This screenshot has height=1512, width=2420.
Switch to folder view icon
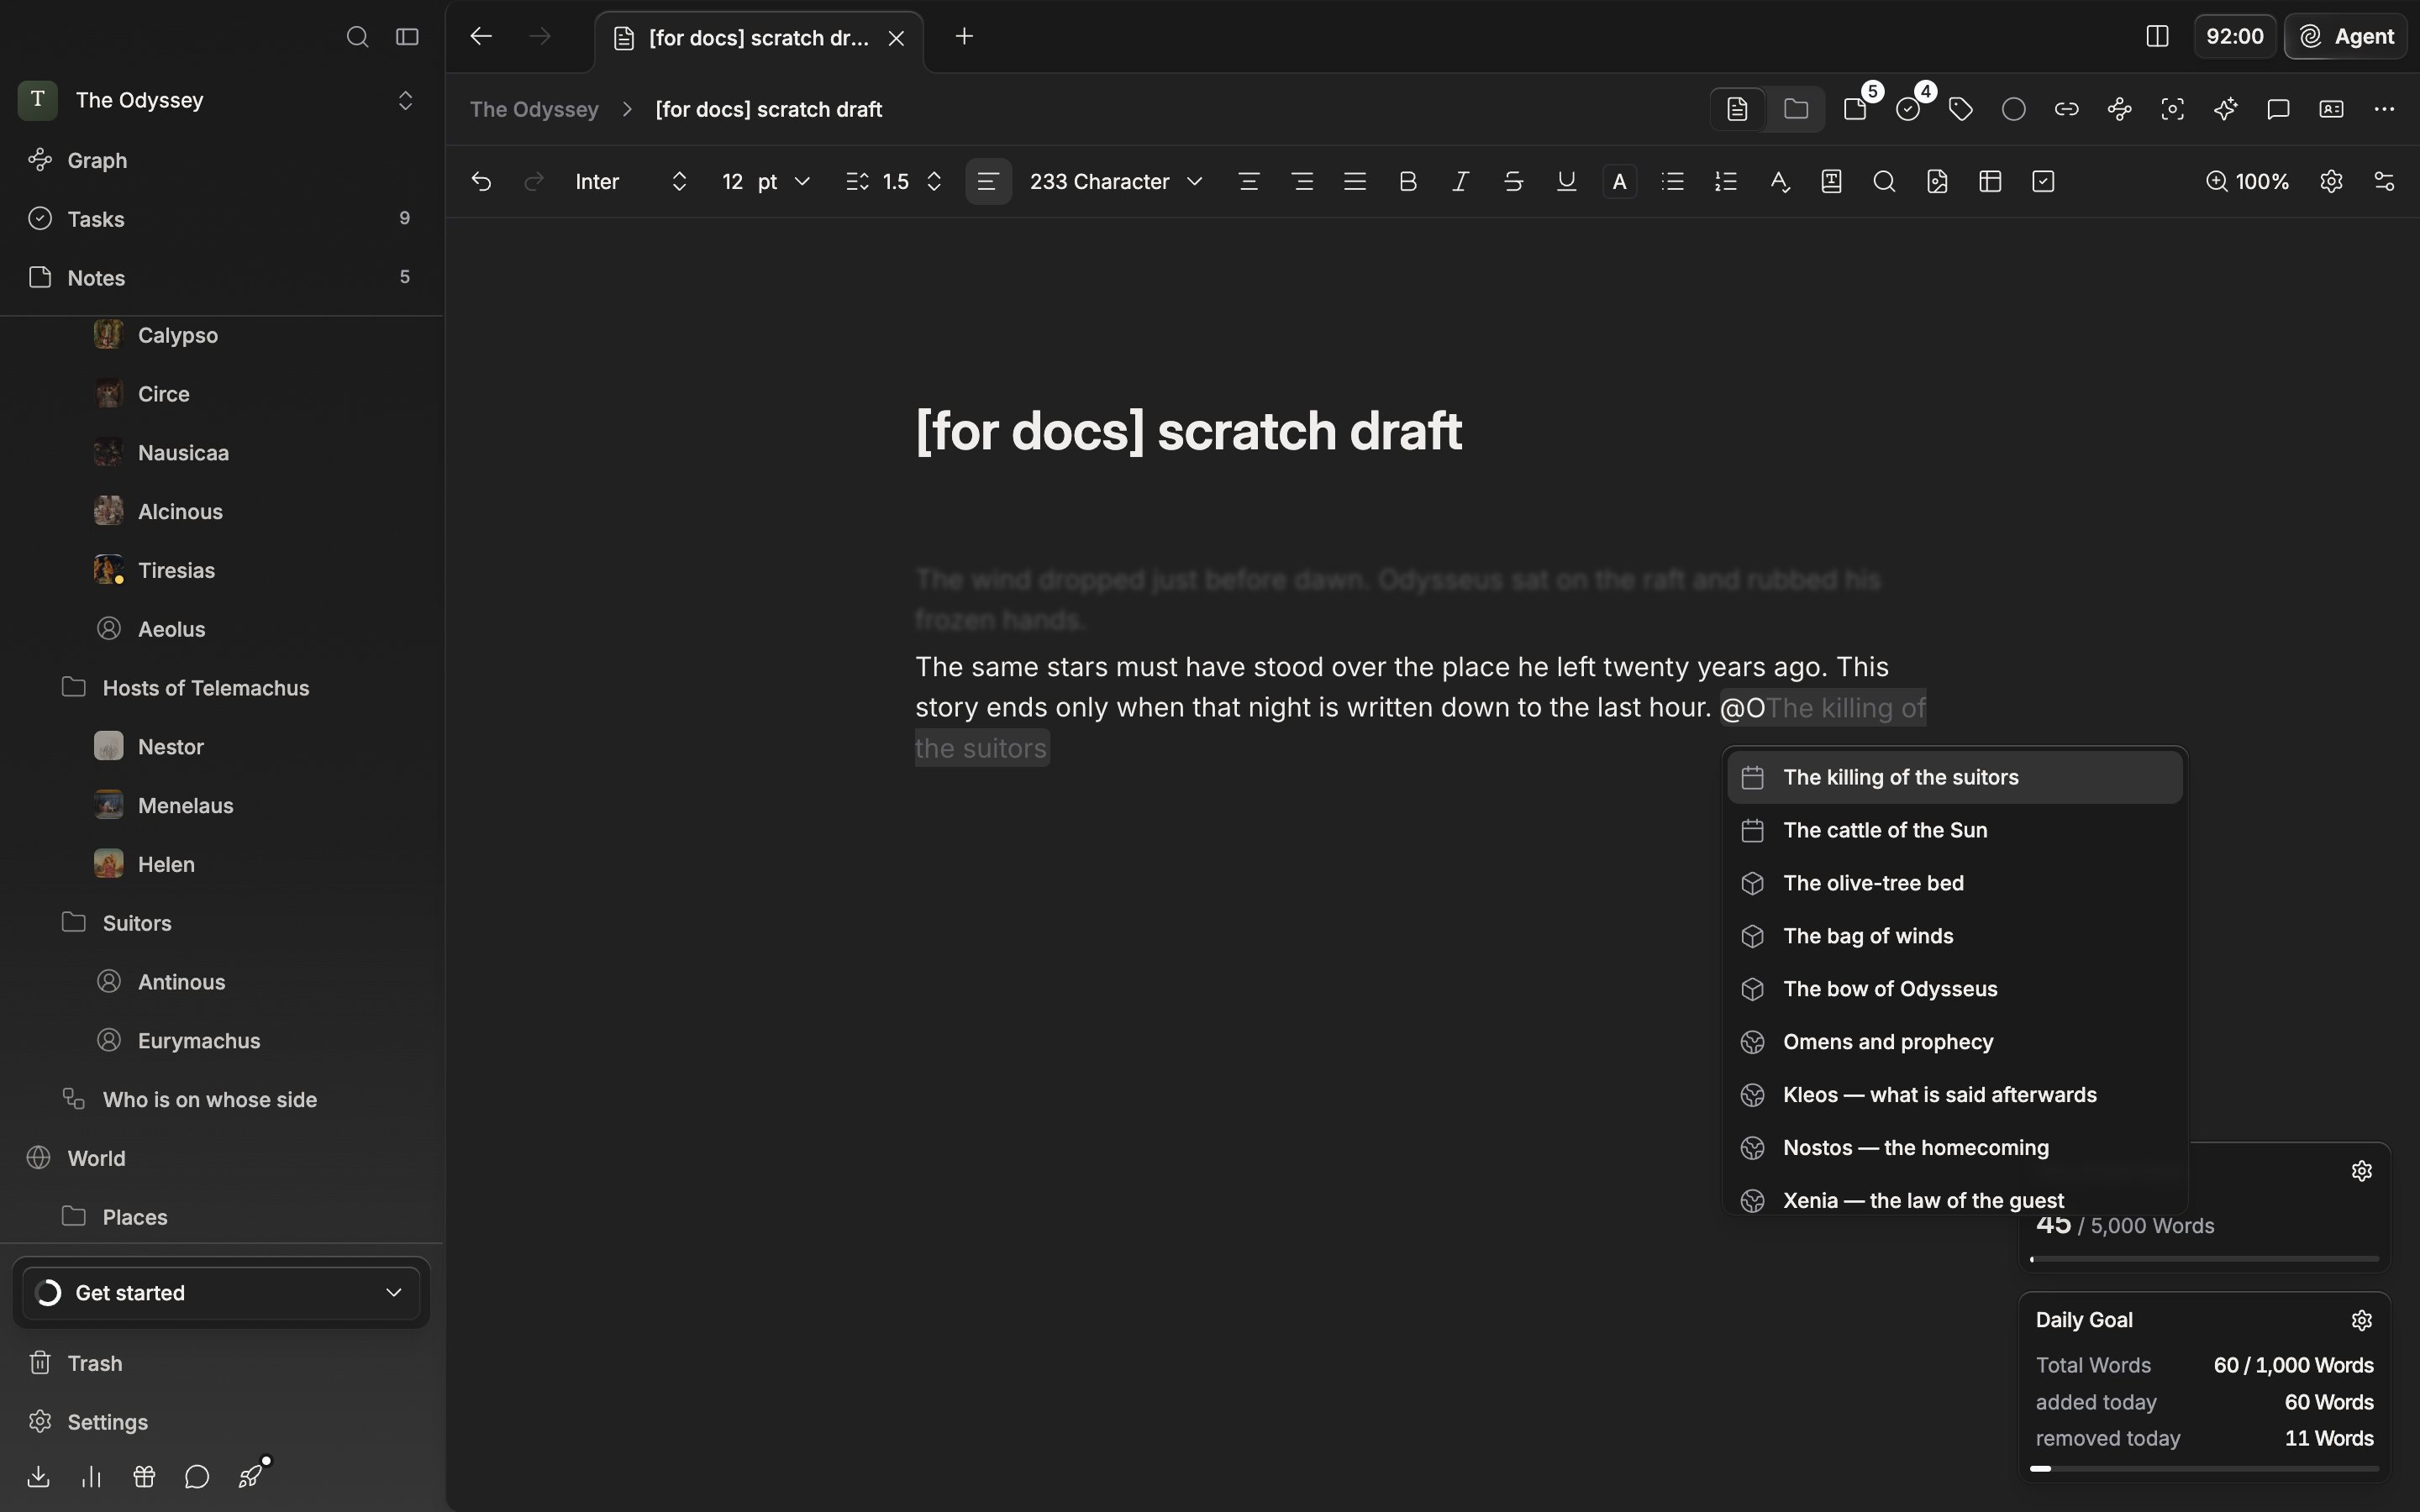1796,109
